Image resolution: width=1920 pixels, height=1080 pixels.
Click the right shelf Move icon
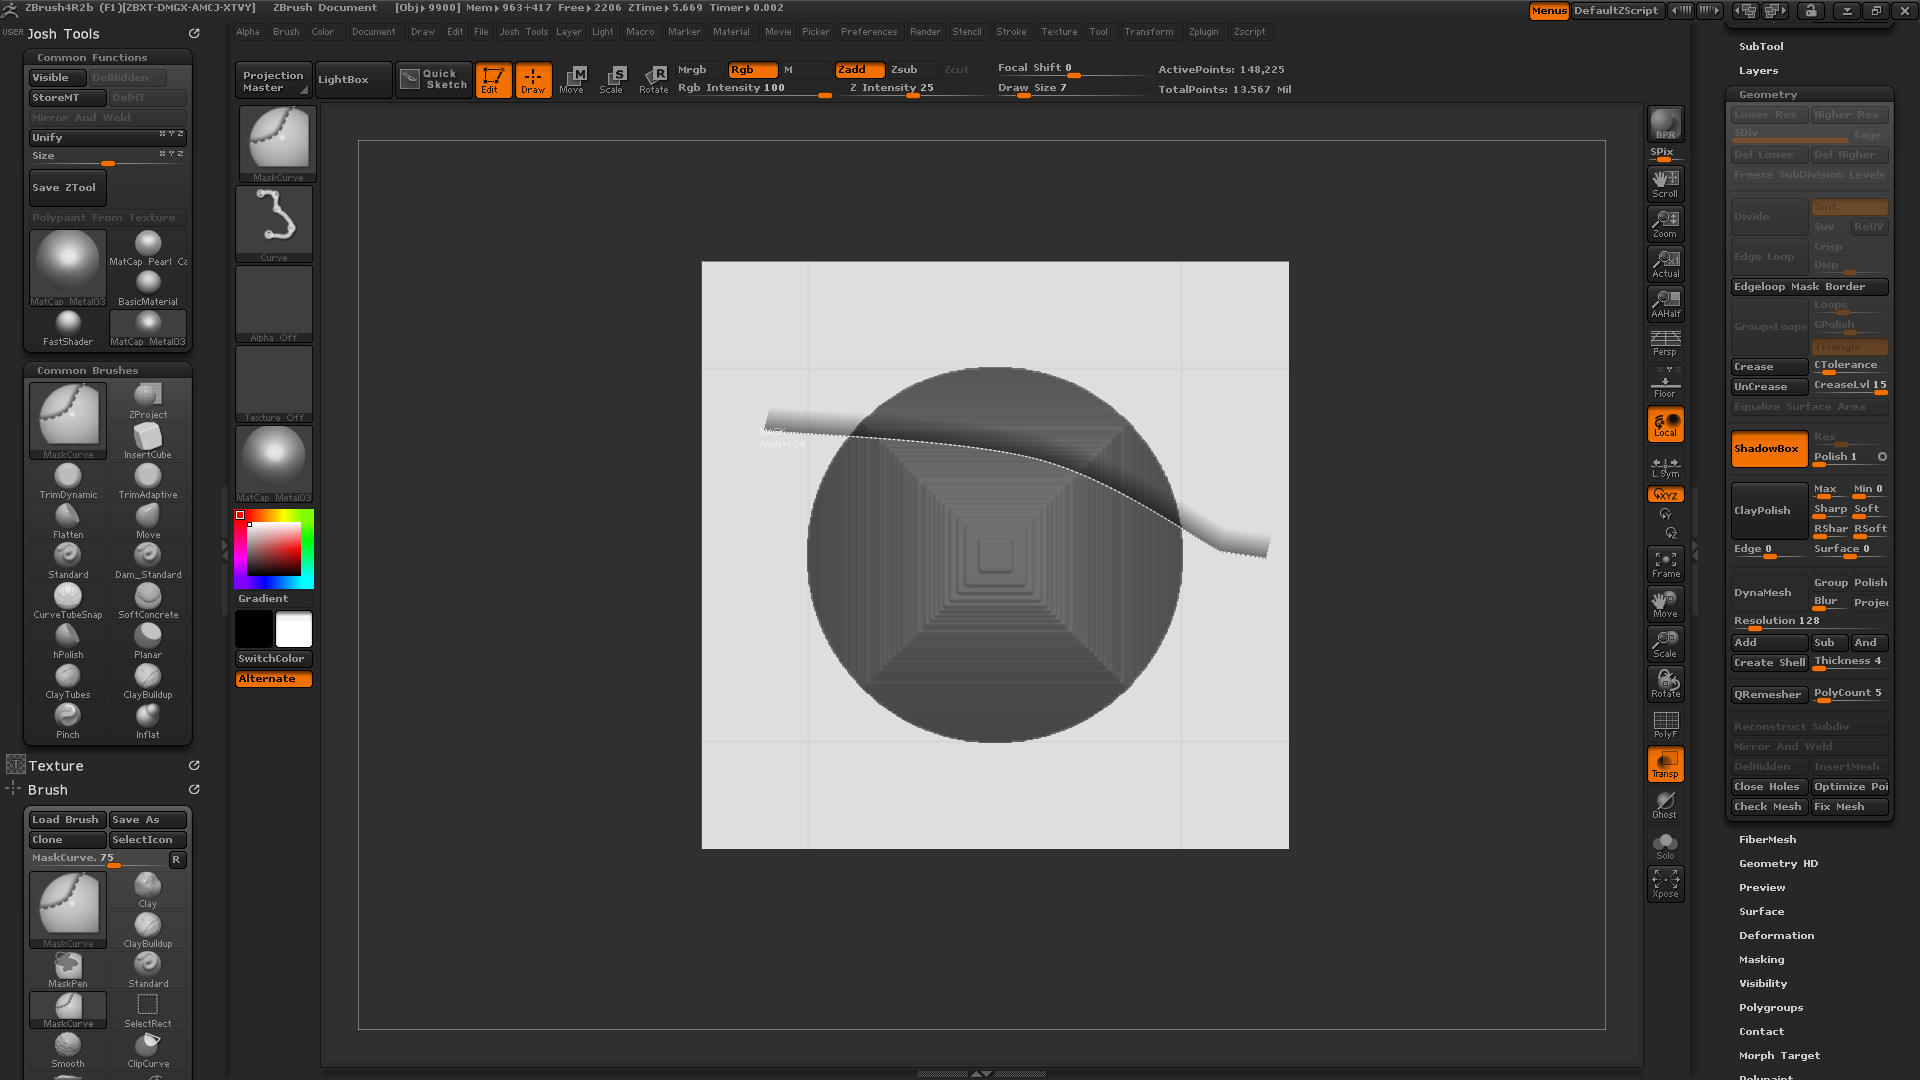[x=1665, y=604]
